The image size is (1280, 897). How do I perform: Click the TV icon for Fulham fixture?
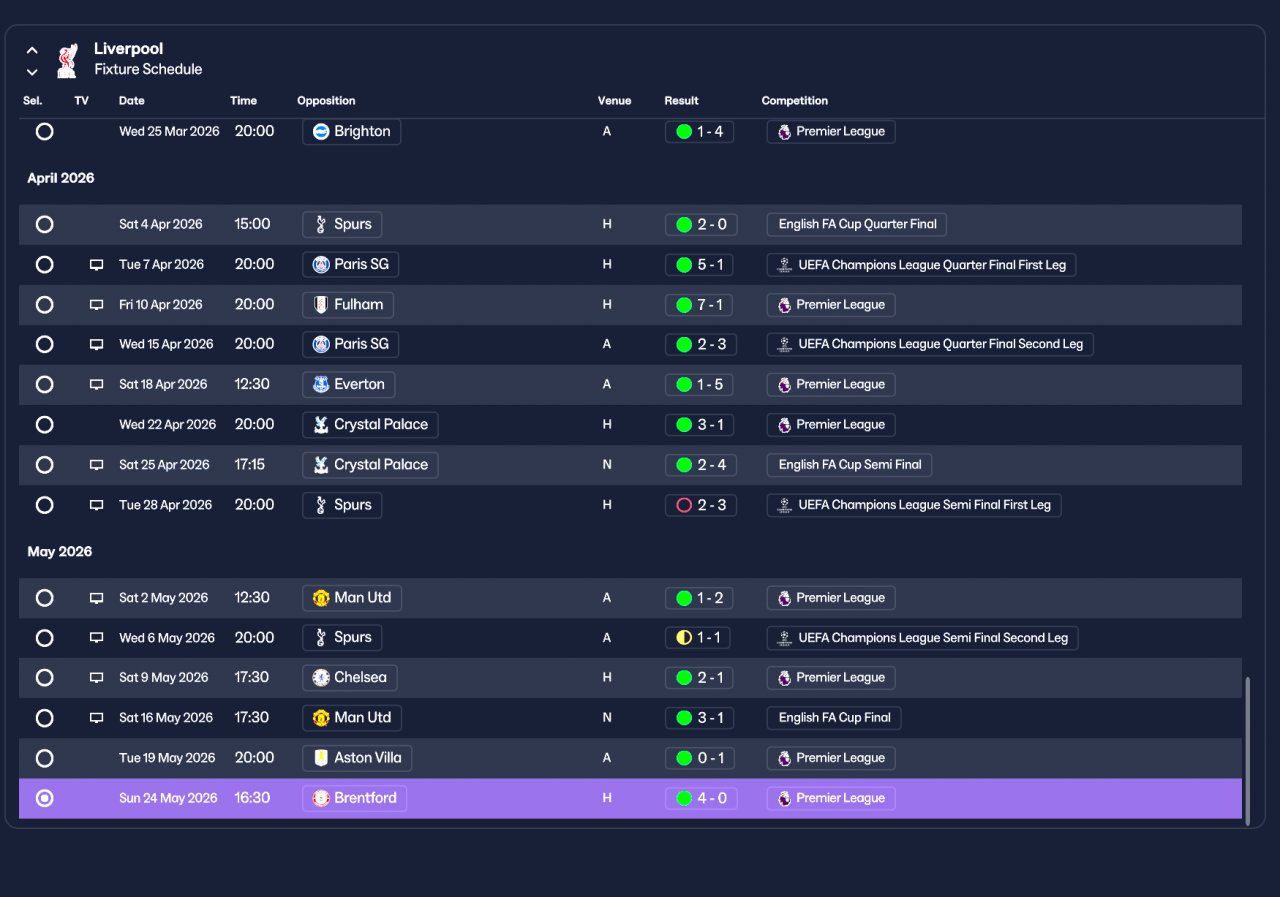pos(97,305)
